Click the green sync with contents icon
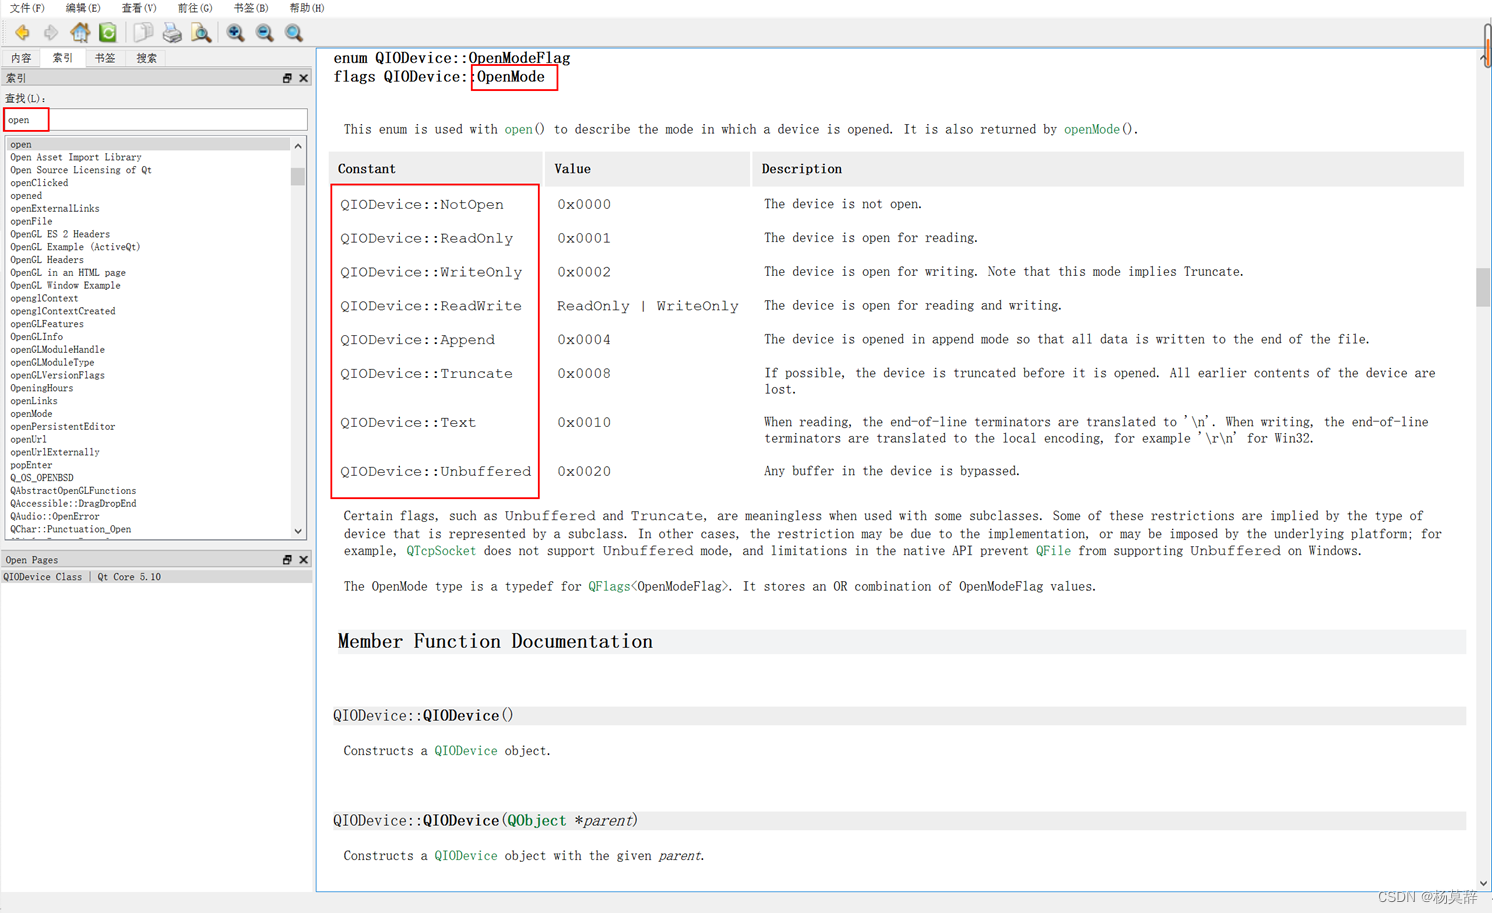 click(108, 33)
